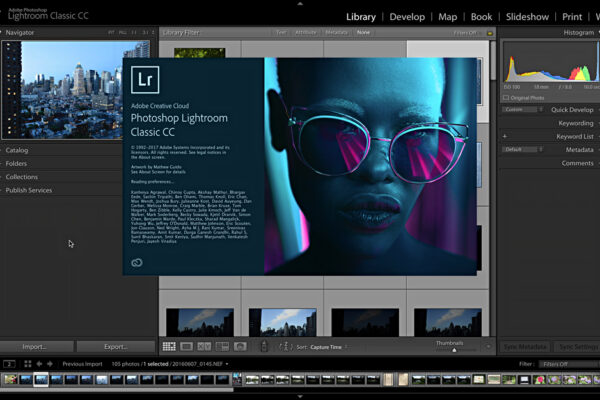Switch to Loupe view in the toolbar
Screen dimensions: 600x400
click(186, 346)
